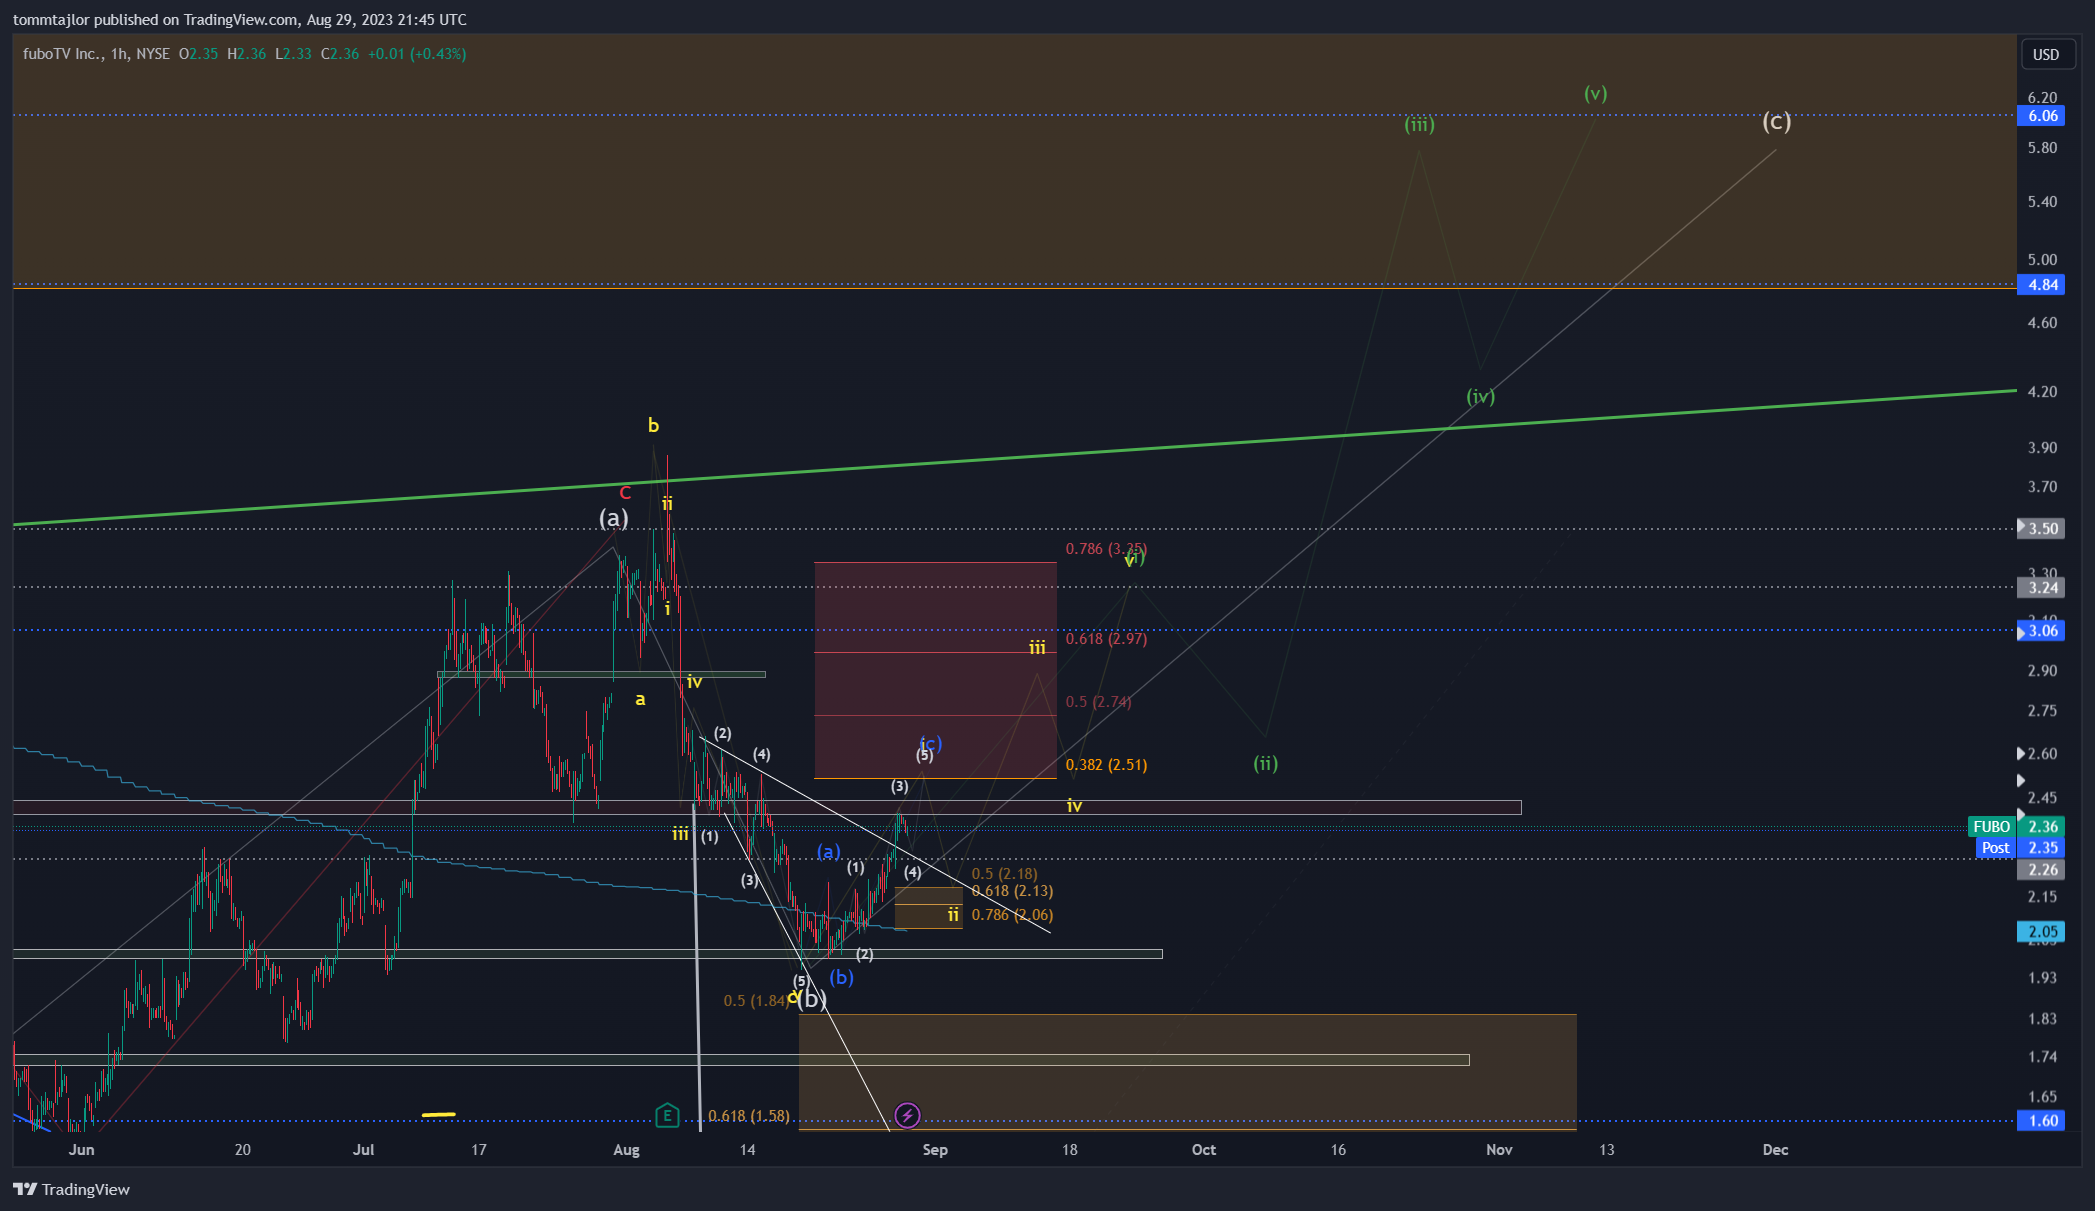
Task: Click the Oct label on time axis
Action: (x=1204, y=1150)
